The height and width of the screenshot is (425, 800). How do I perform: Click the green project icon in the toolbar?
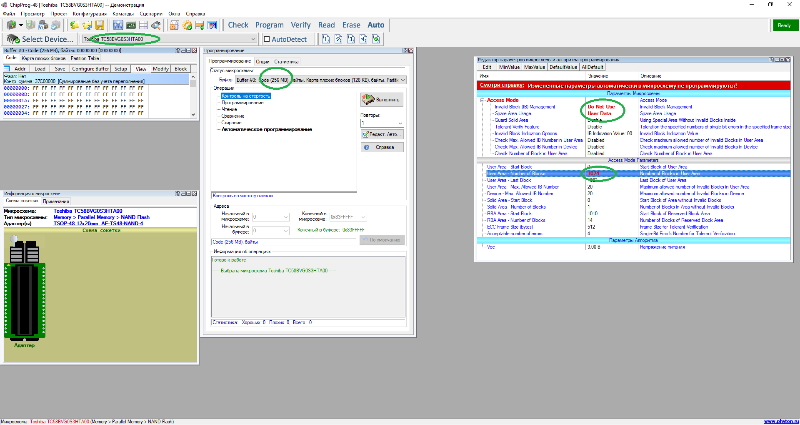click(11, 25)
